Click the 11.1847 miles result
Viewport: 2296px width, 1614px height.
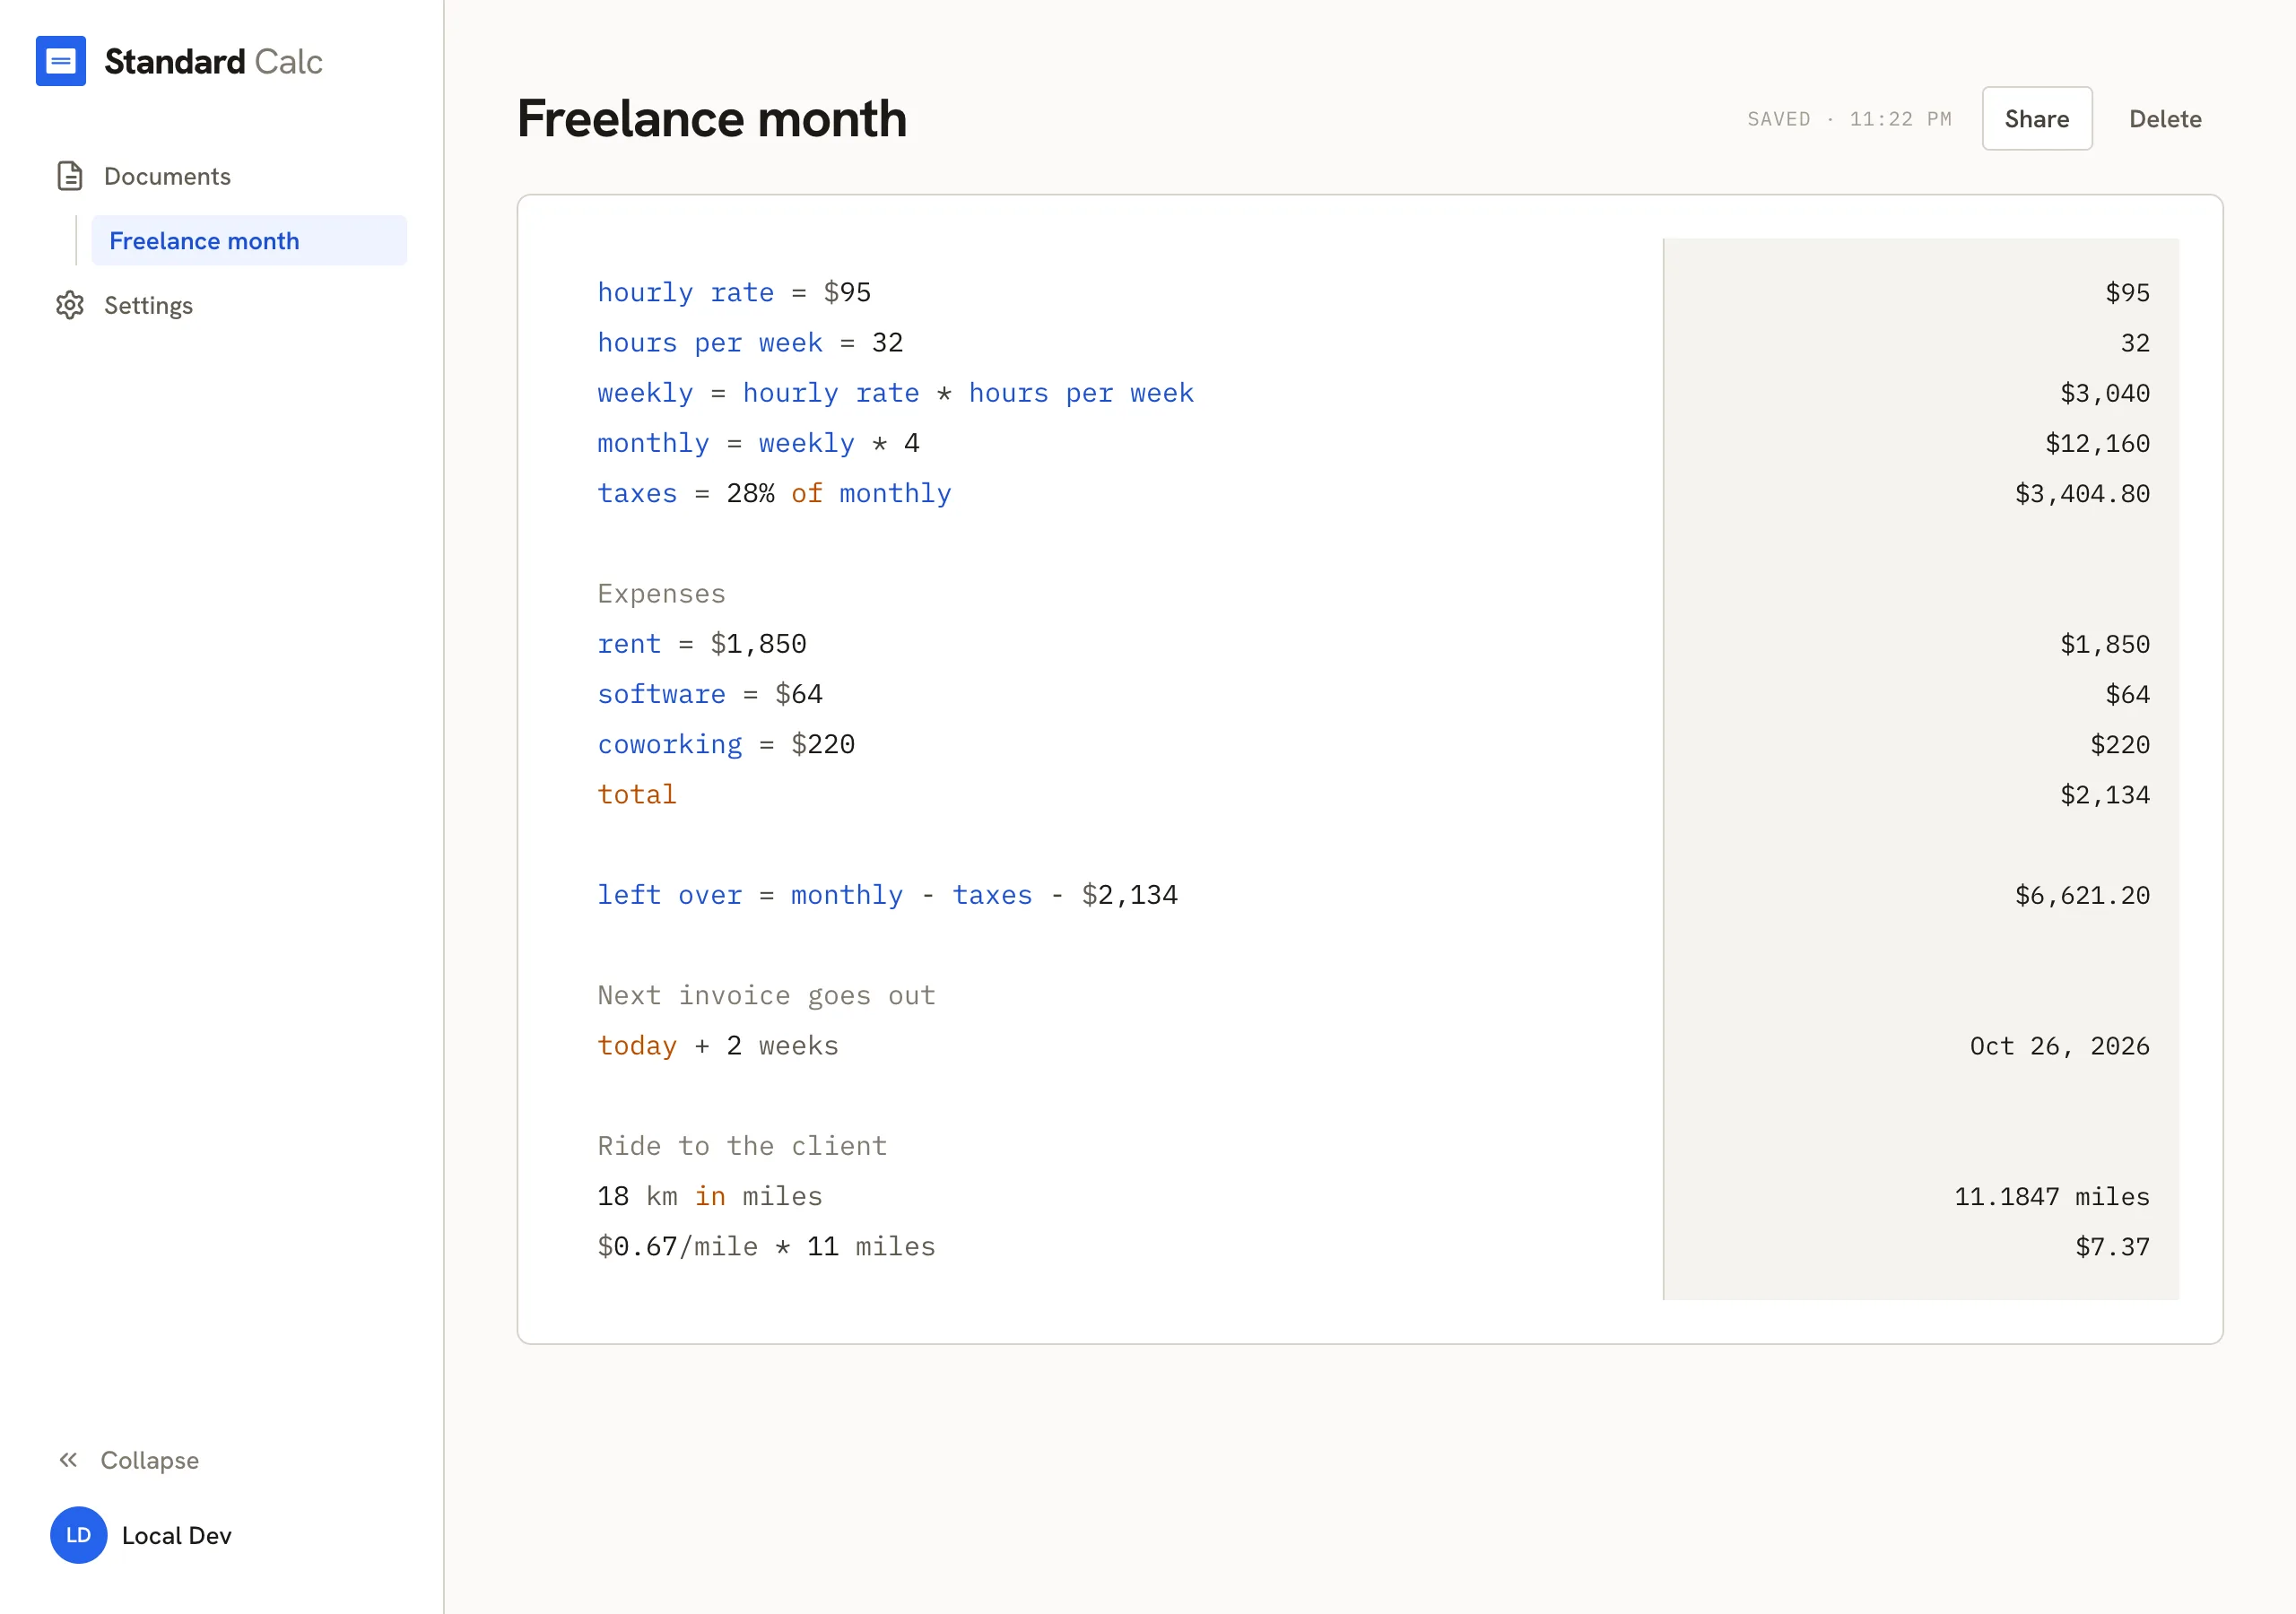pyautogui.click(x=2052, y=1196)
